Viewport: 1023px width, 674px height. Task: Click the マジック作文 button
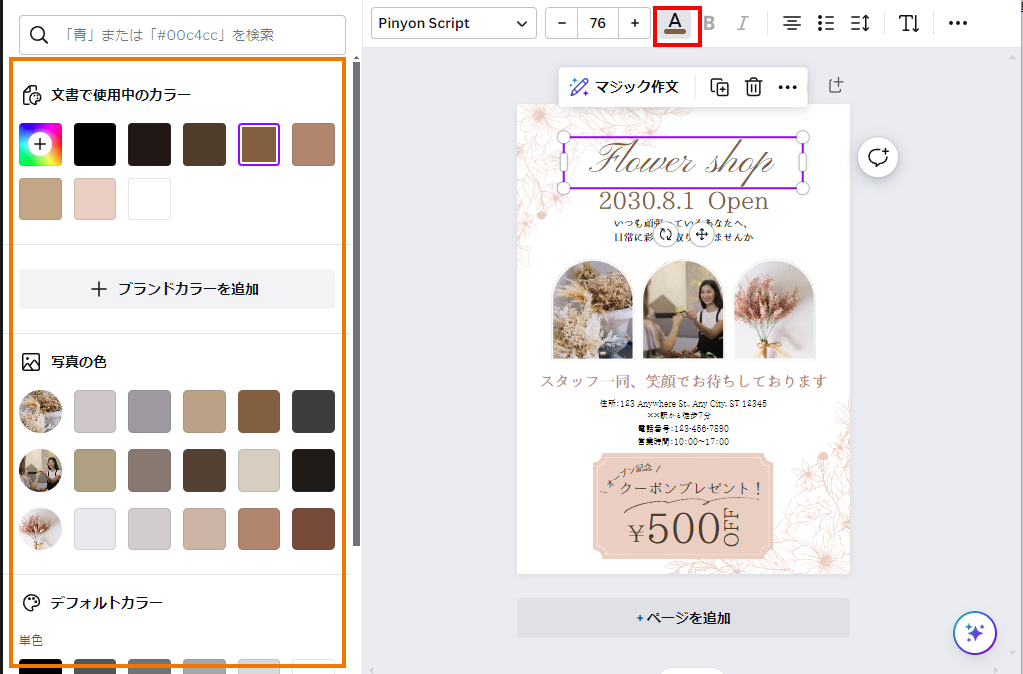(x=625, y=87)
